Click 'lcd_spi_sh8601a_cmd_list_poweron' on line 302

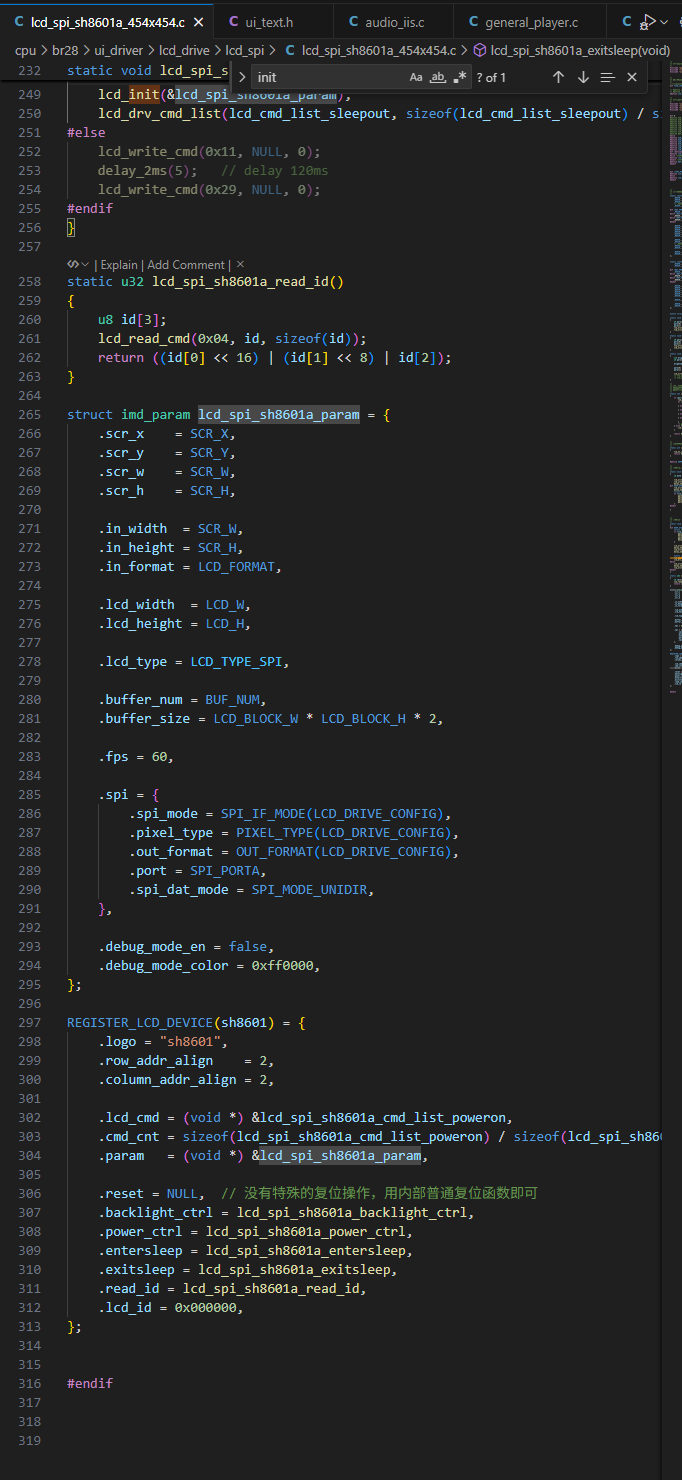coord(385,1118)
